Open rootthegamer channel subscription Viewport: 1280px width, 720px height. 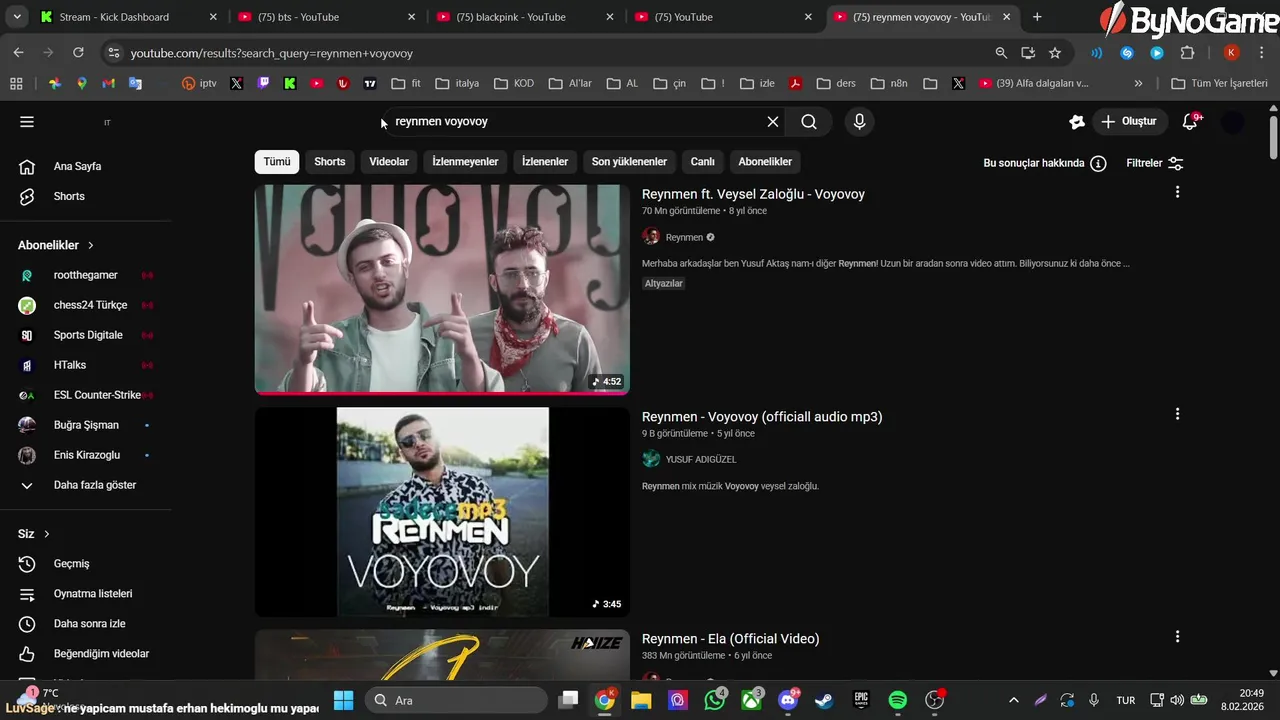tap(86, 275)
